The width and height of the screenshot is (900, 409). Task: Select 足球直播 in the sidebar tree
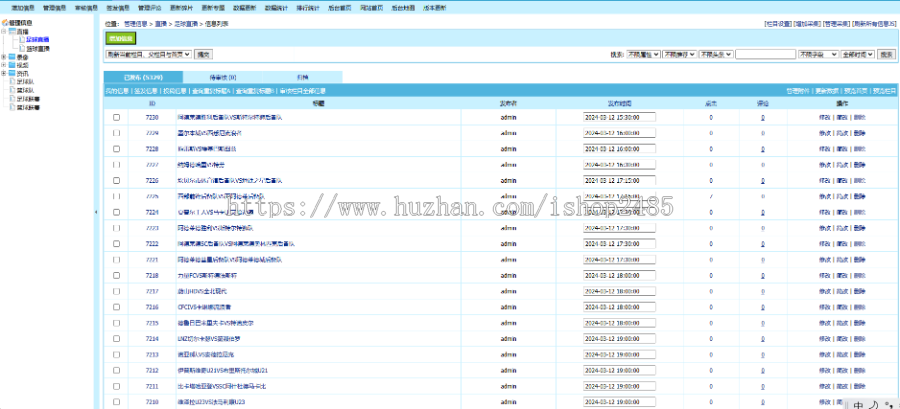click(x=38, y=40)
